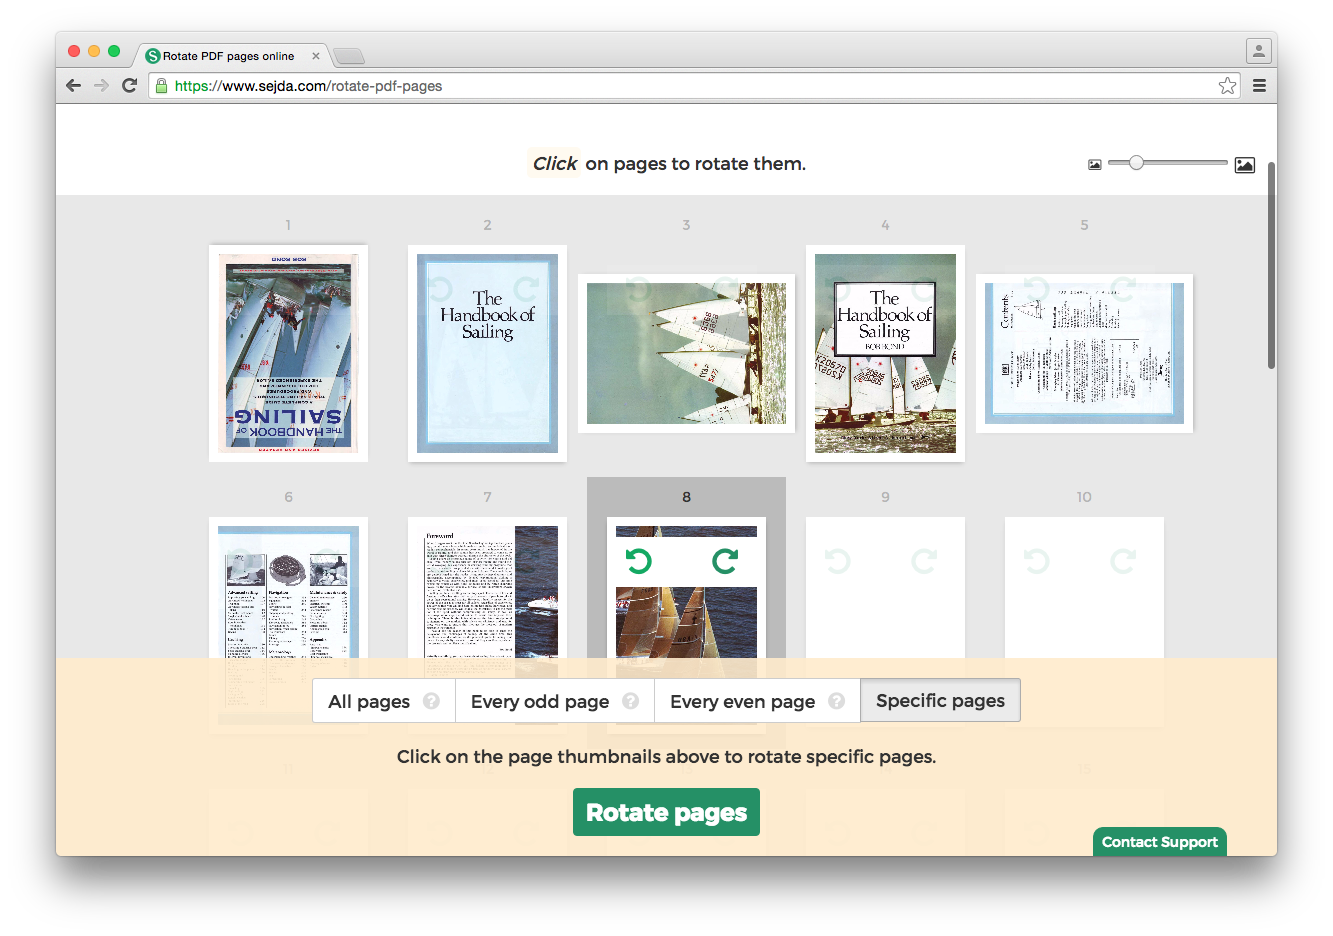1333x936 pixels.
Task: Click page 4 Handbook of Sailing thumbnail
Action: click(885, 353)
